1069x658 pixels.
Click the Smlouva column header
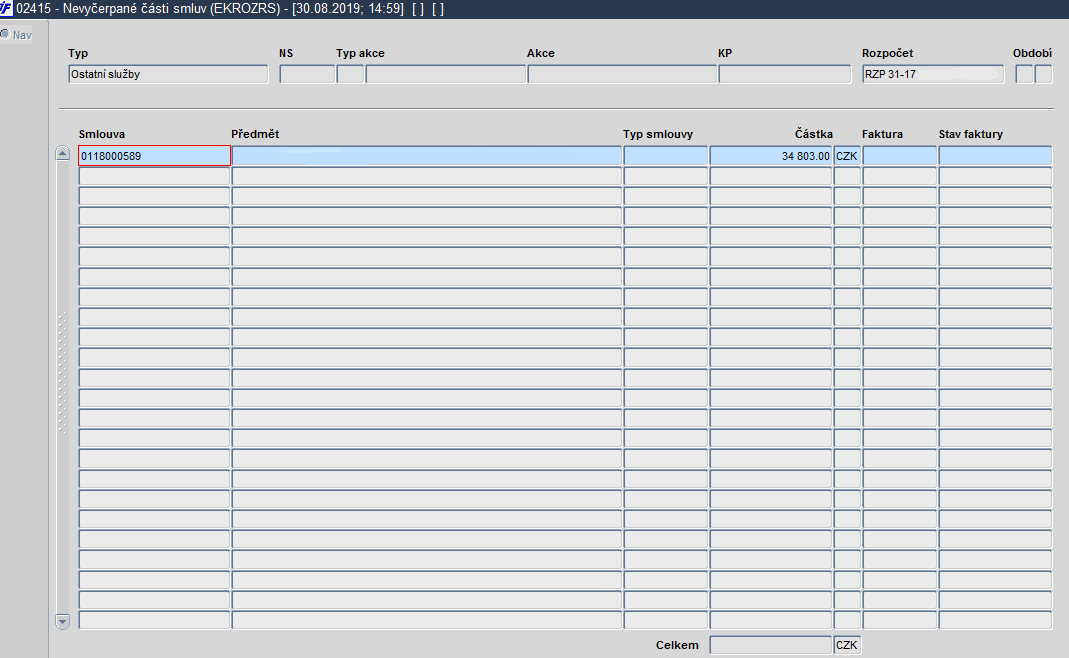(x=102, y=134)
